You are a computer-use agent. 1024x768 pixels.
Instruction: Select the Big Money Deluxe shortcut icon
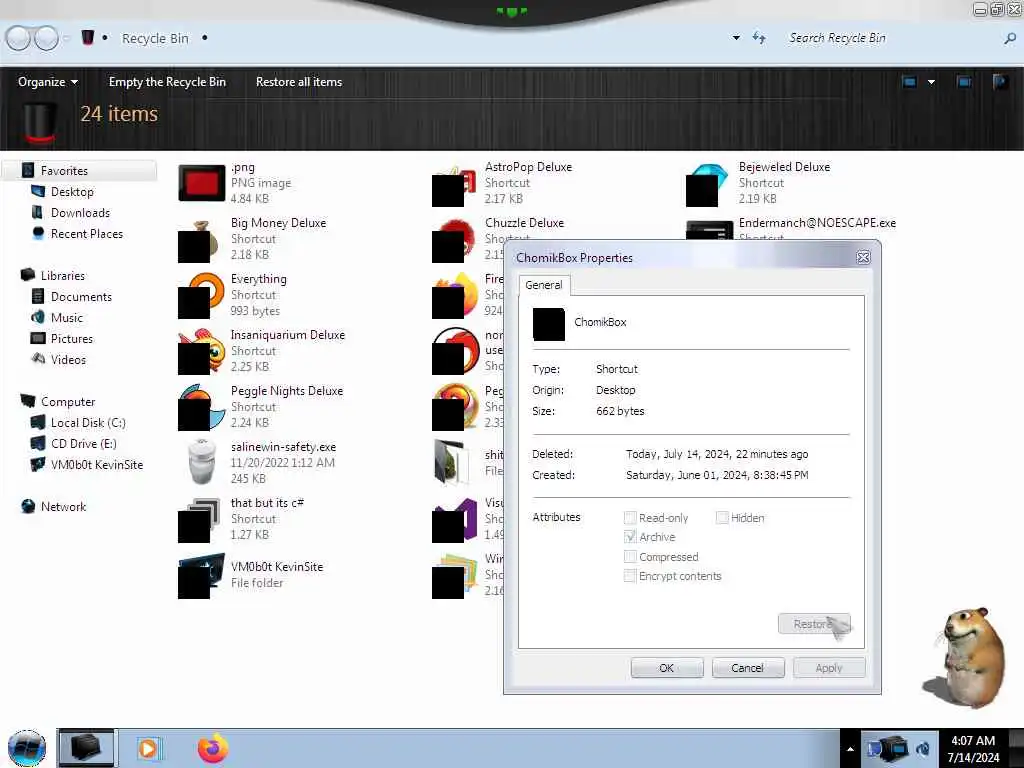(199, 240)
